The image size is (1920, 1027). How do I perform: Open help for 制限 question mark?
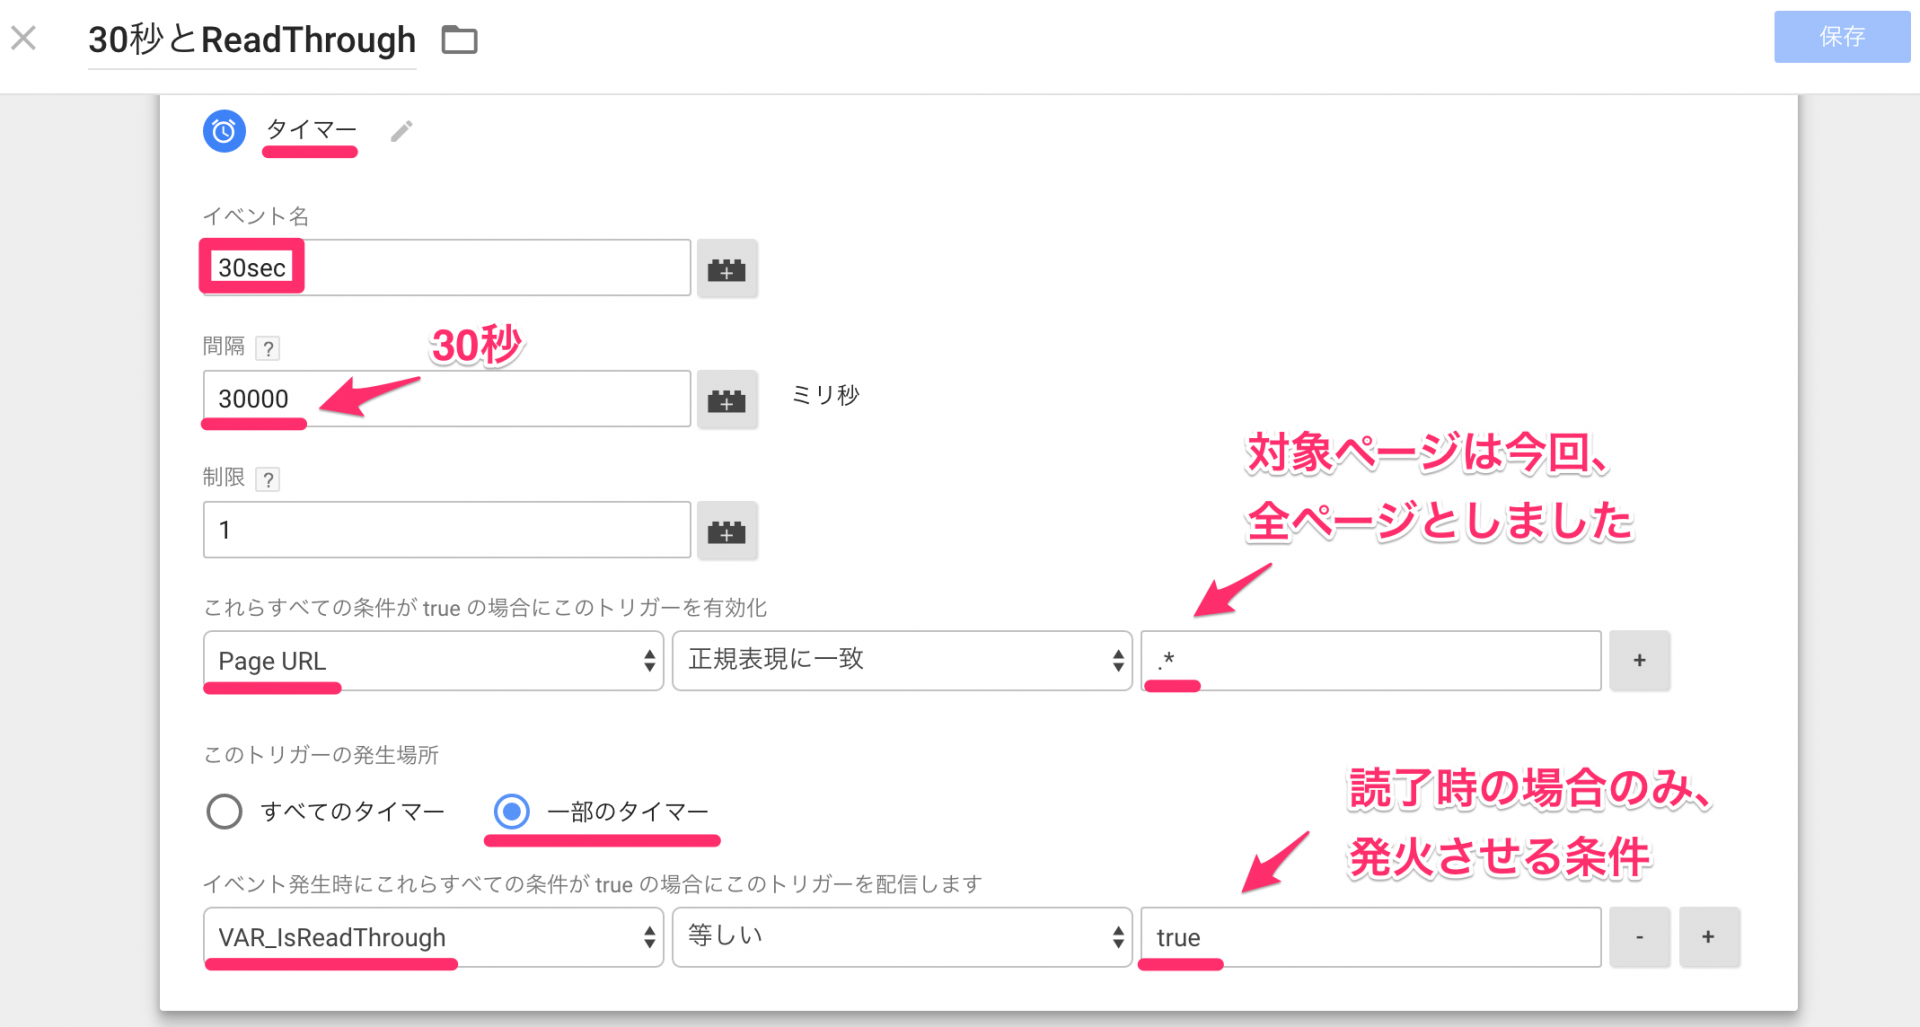coord(268,479)
